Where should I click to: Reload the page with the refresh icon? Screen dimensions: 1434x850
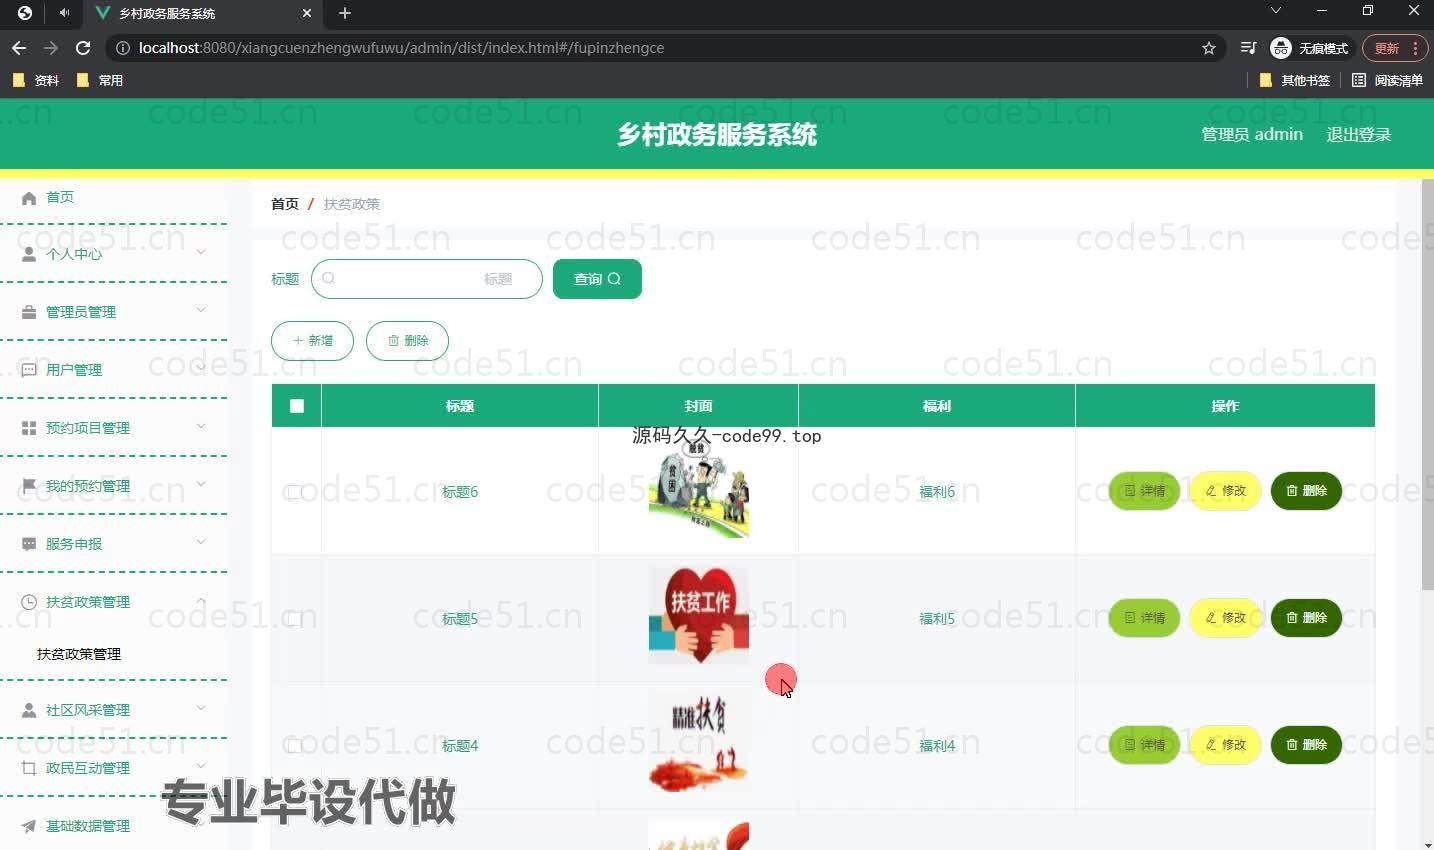click(83, 48)
